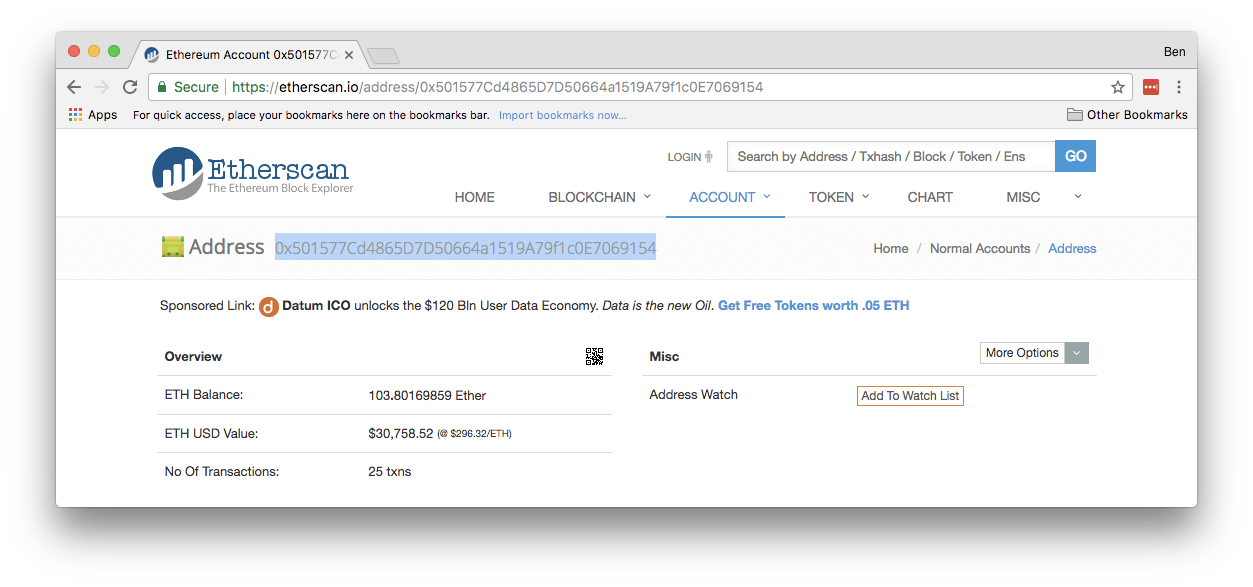Bookmark this page with the star icon
Screen dimensions: 1253x587
pos(1118,87)
